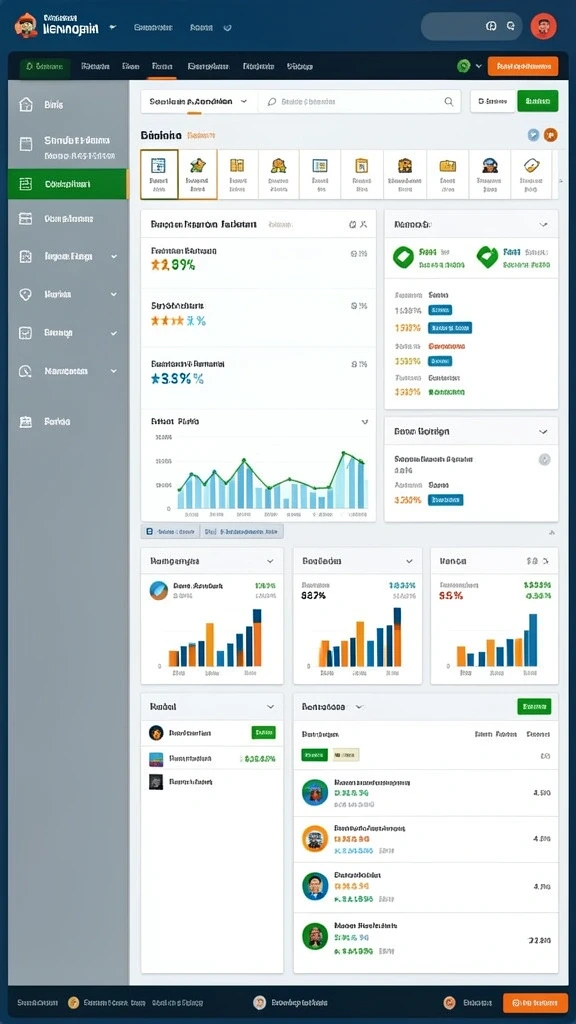Image resolution: width=576 pixels, height=1024 pixels.
Task: Toggle the grey round indicator in the lower-right card
Action: point(544,460)
